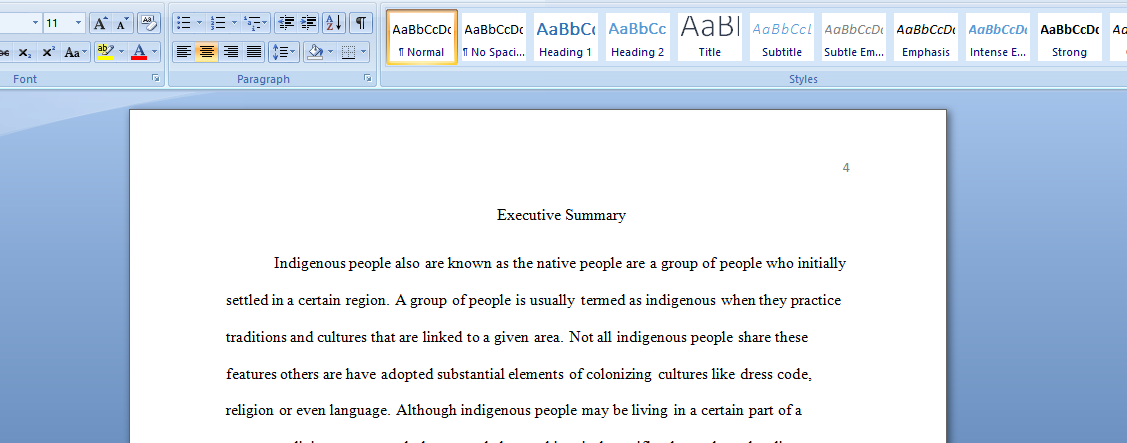Apply the No Spacing style

(x=494, y=37)
